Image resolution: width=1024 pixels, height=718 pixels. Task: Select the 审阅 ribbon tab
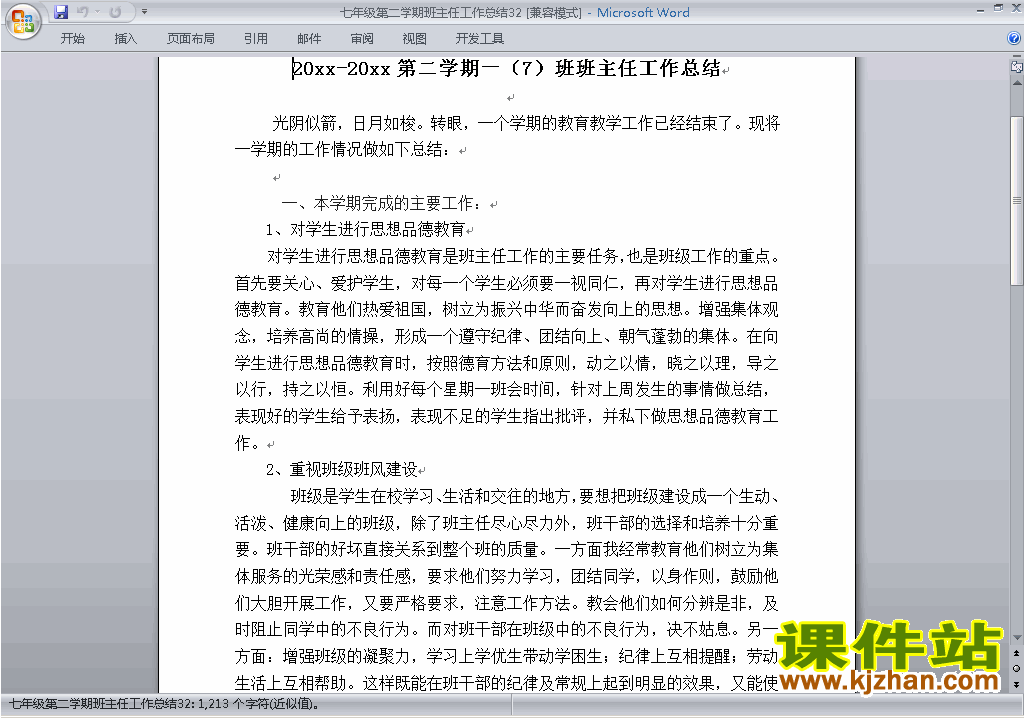tap(362, 39)
